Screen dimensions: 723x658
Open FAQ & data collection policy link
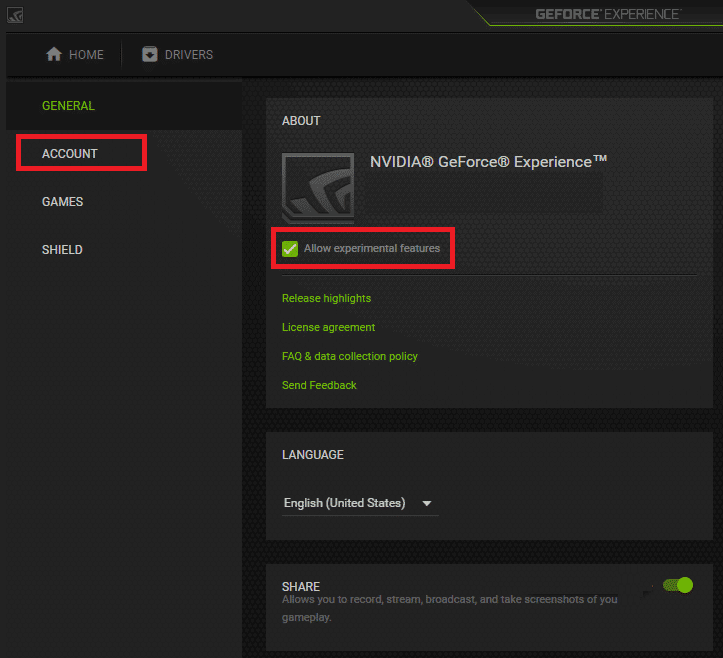click(350, 356)
